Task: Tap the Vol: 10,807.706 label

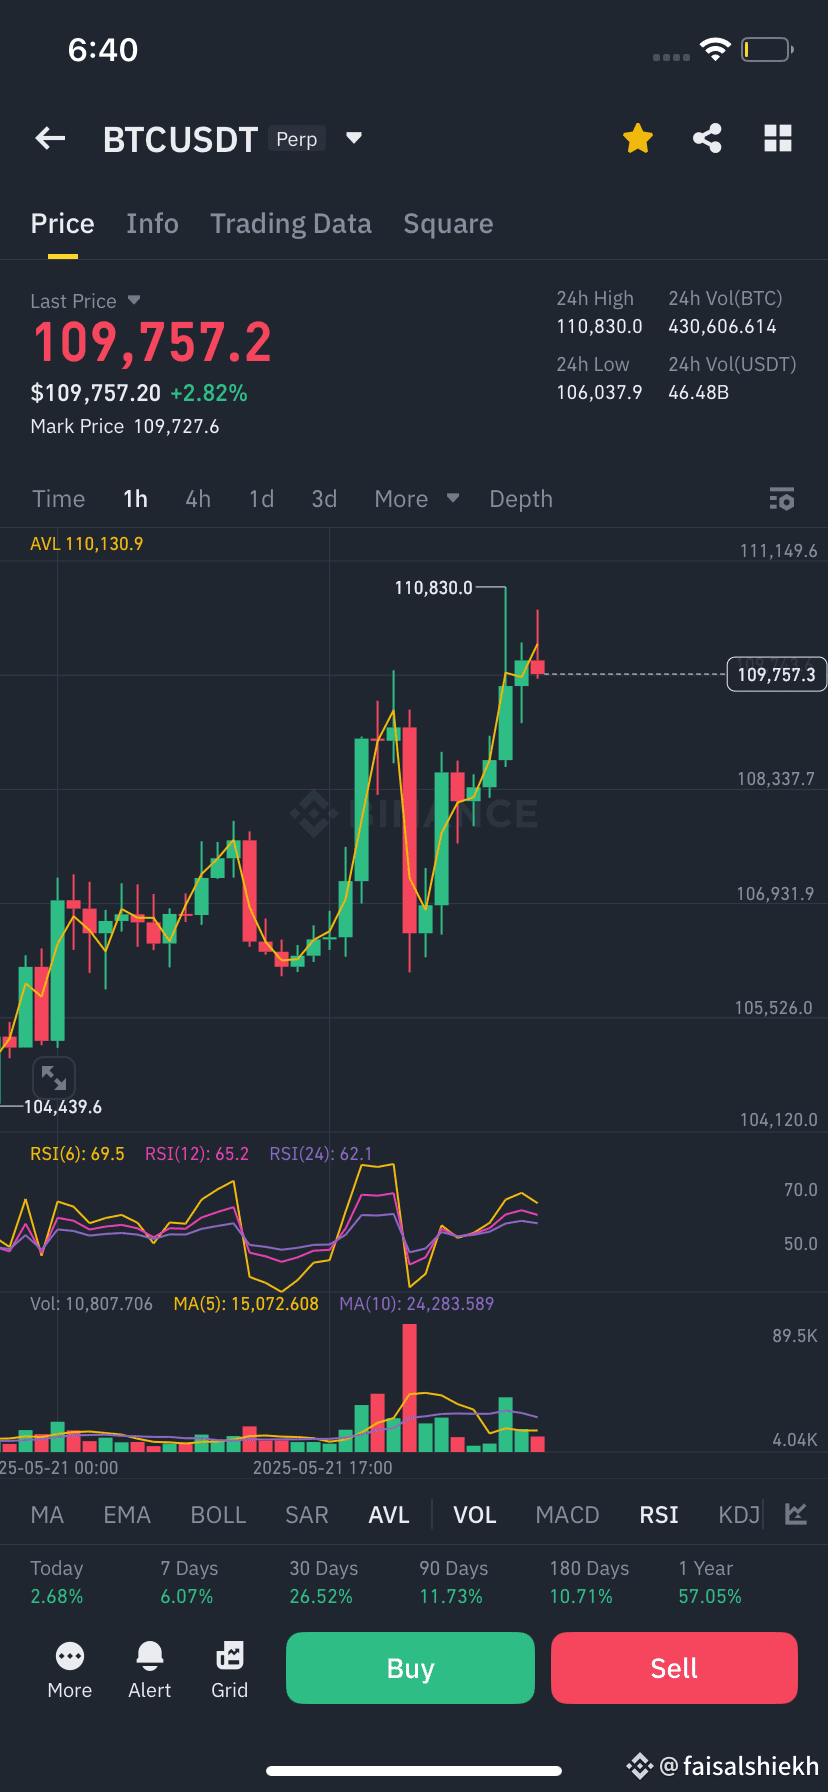Action: [x=91, y=1304]
